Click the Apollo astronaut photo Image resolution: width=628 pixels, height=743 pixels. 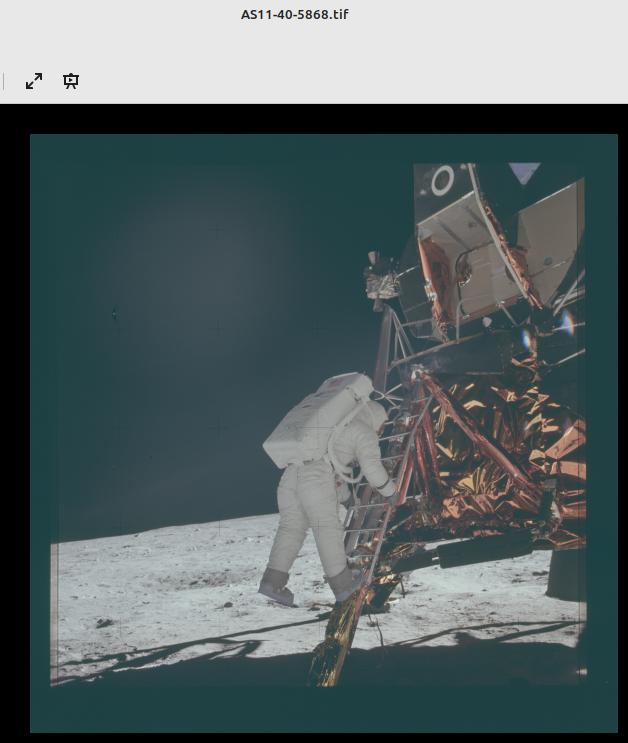click(324, 433)
